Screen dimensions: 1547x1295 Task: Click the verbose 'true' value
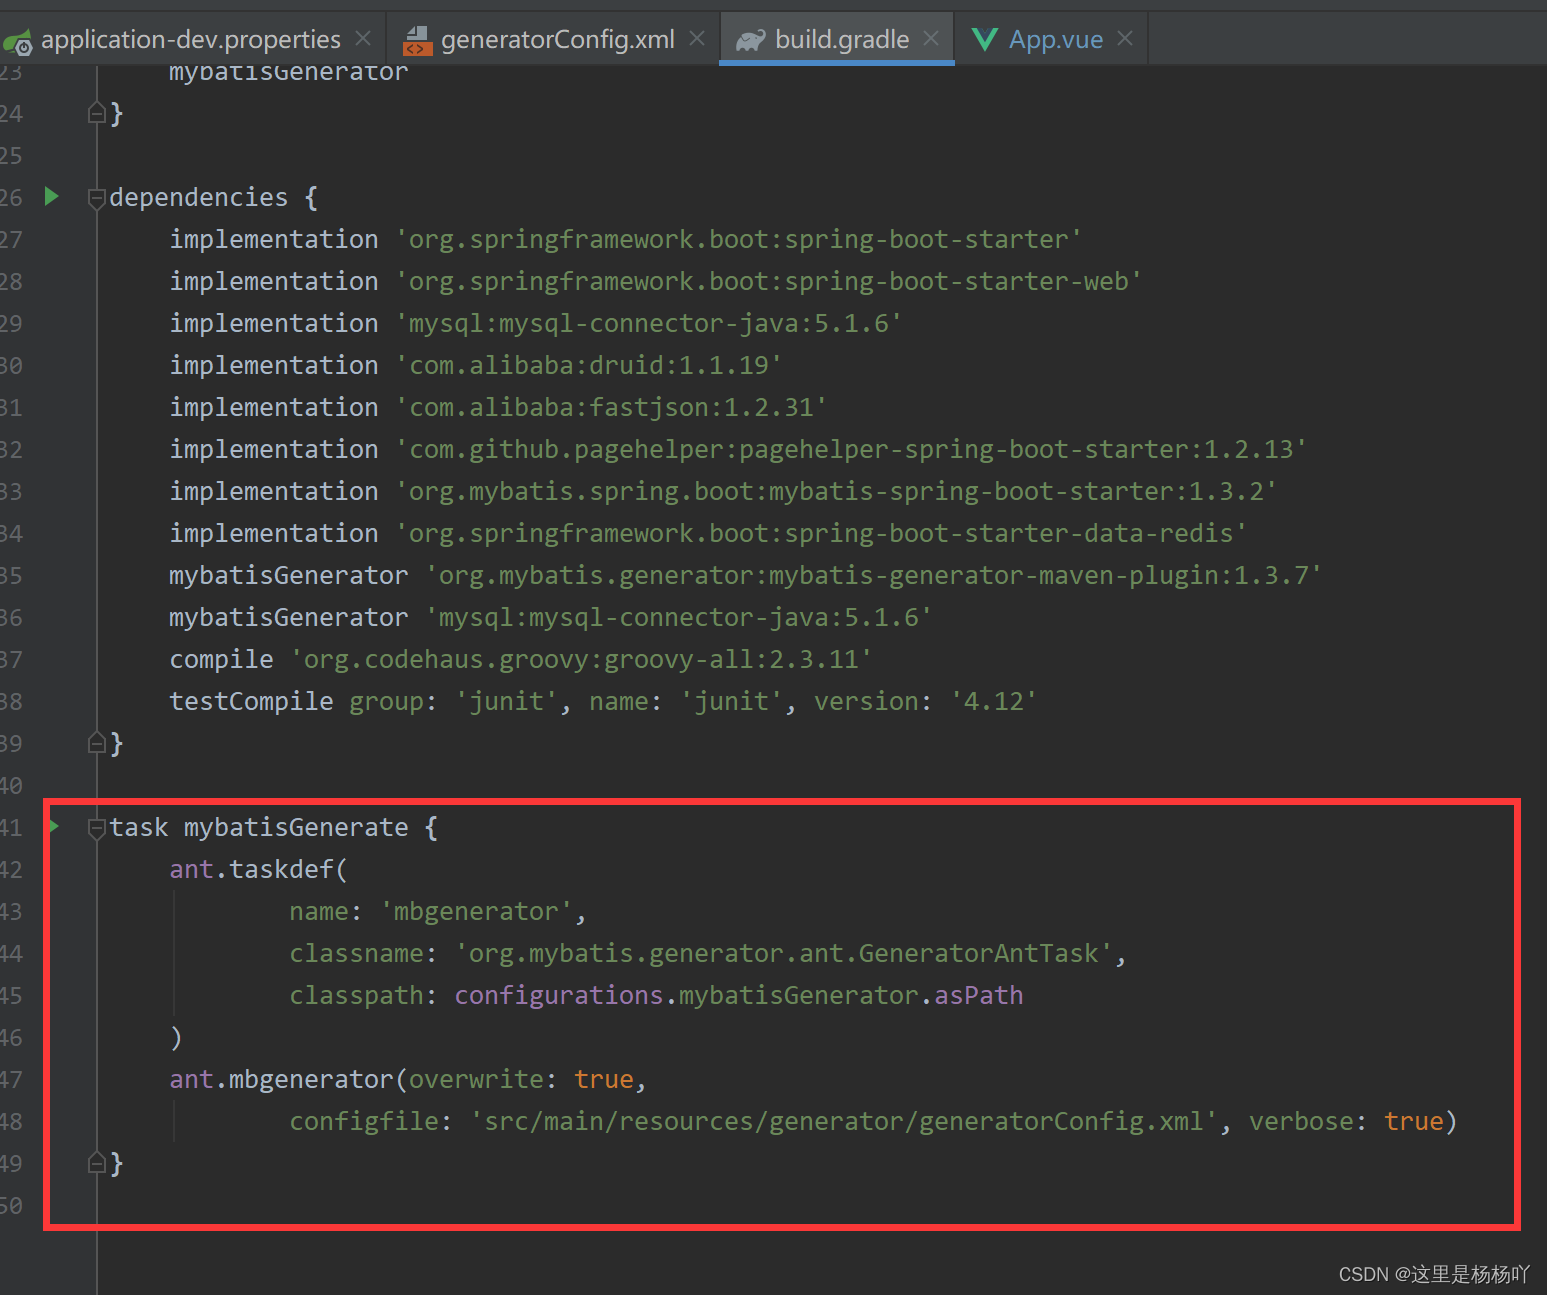pos(1414,1121)
